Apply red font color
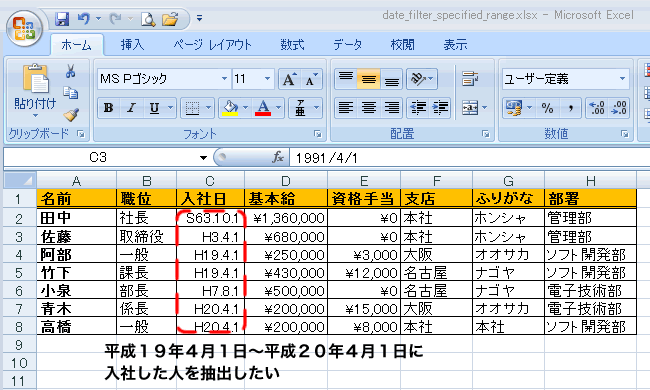This screenshot has height=390, width=650. click(x=263, y=108)
